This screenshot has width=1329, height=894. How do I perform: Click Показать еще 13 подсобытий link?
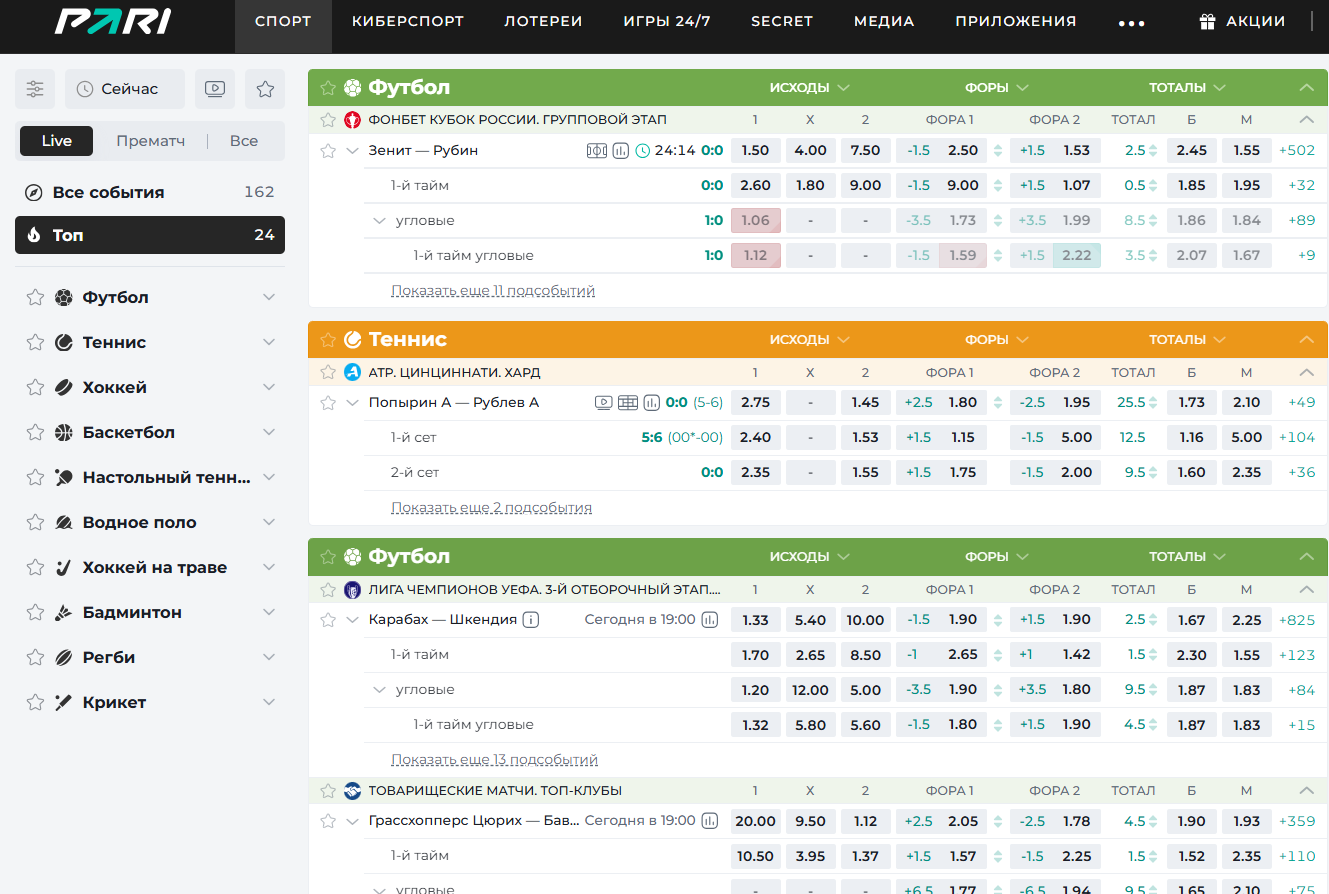(494, 760)
